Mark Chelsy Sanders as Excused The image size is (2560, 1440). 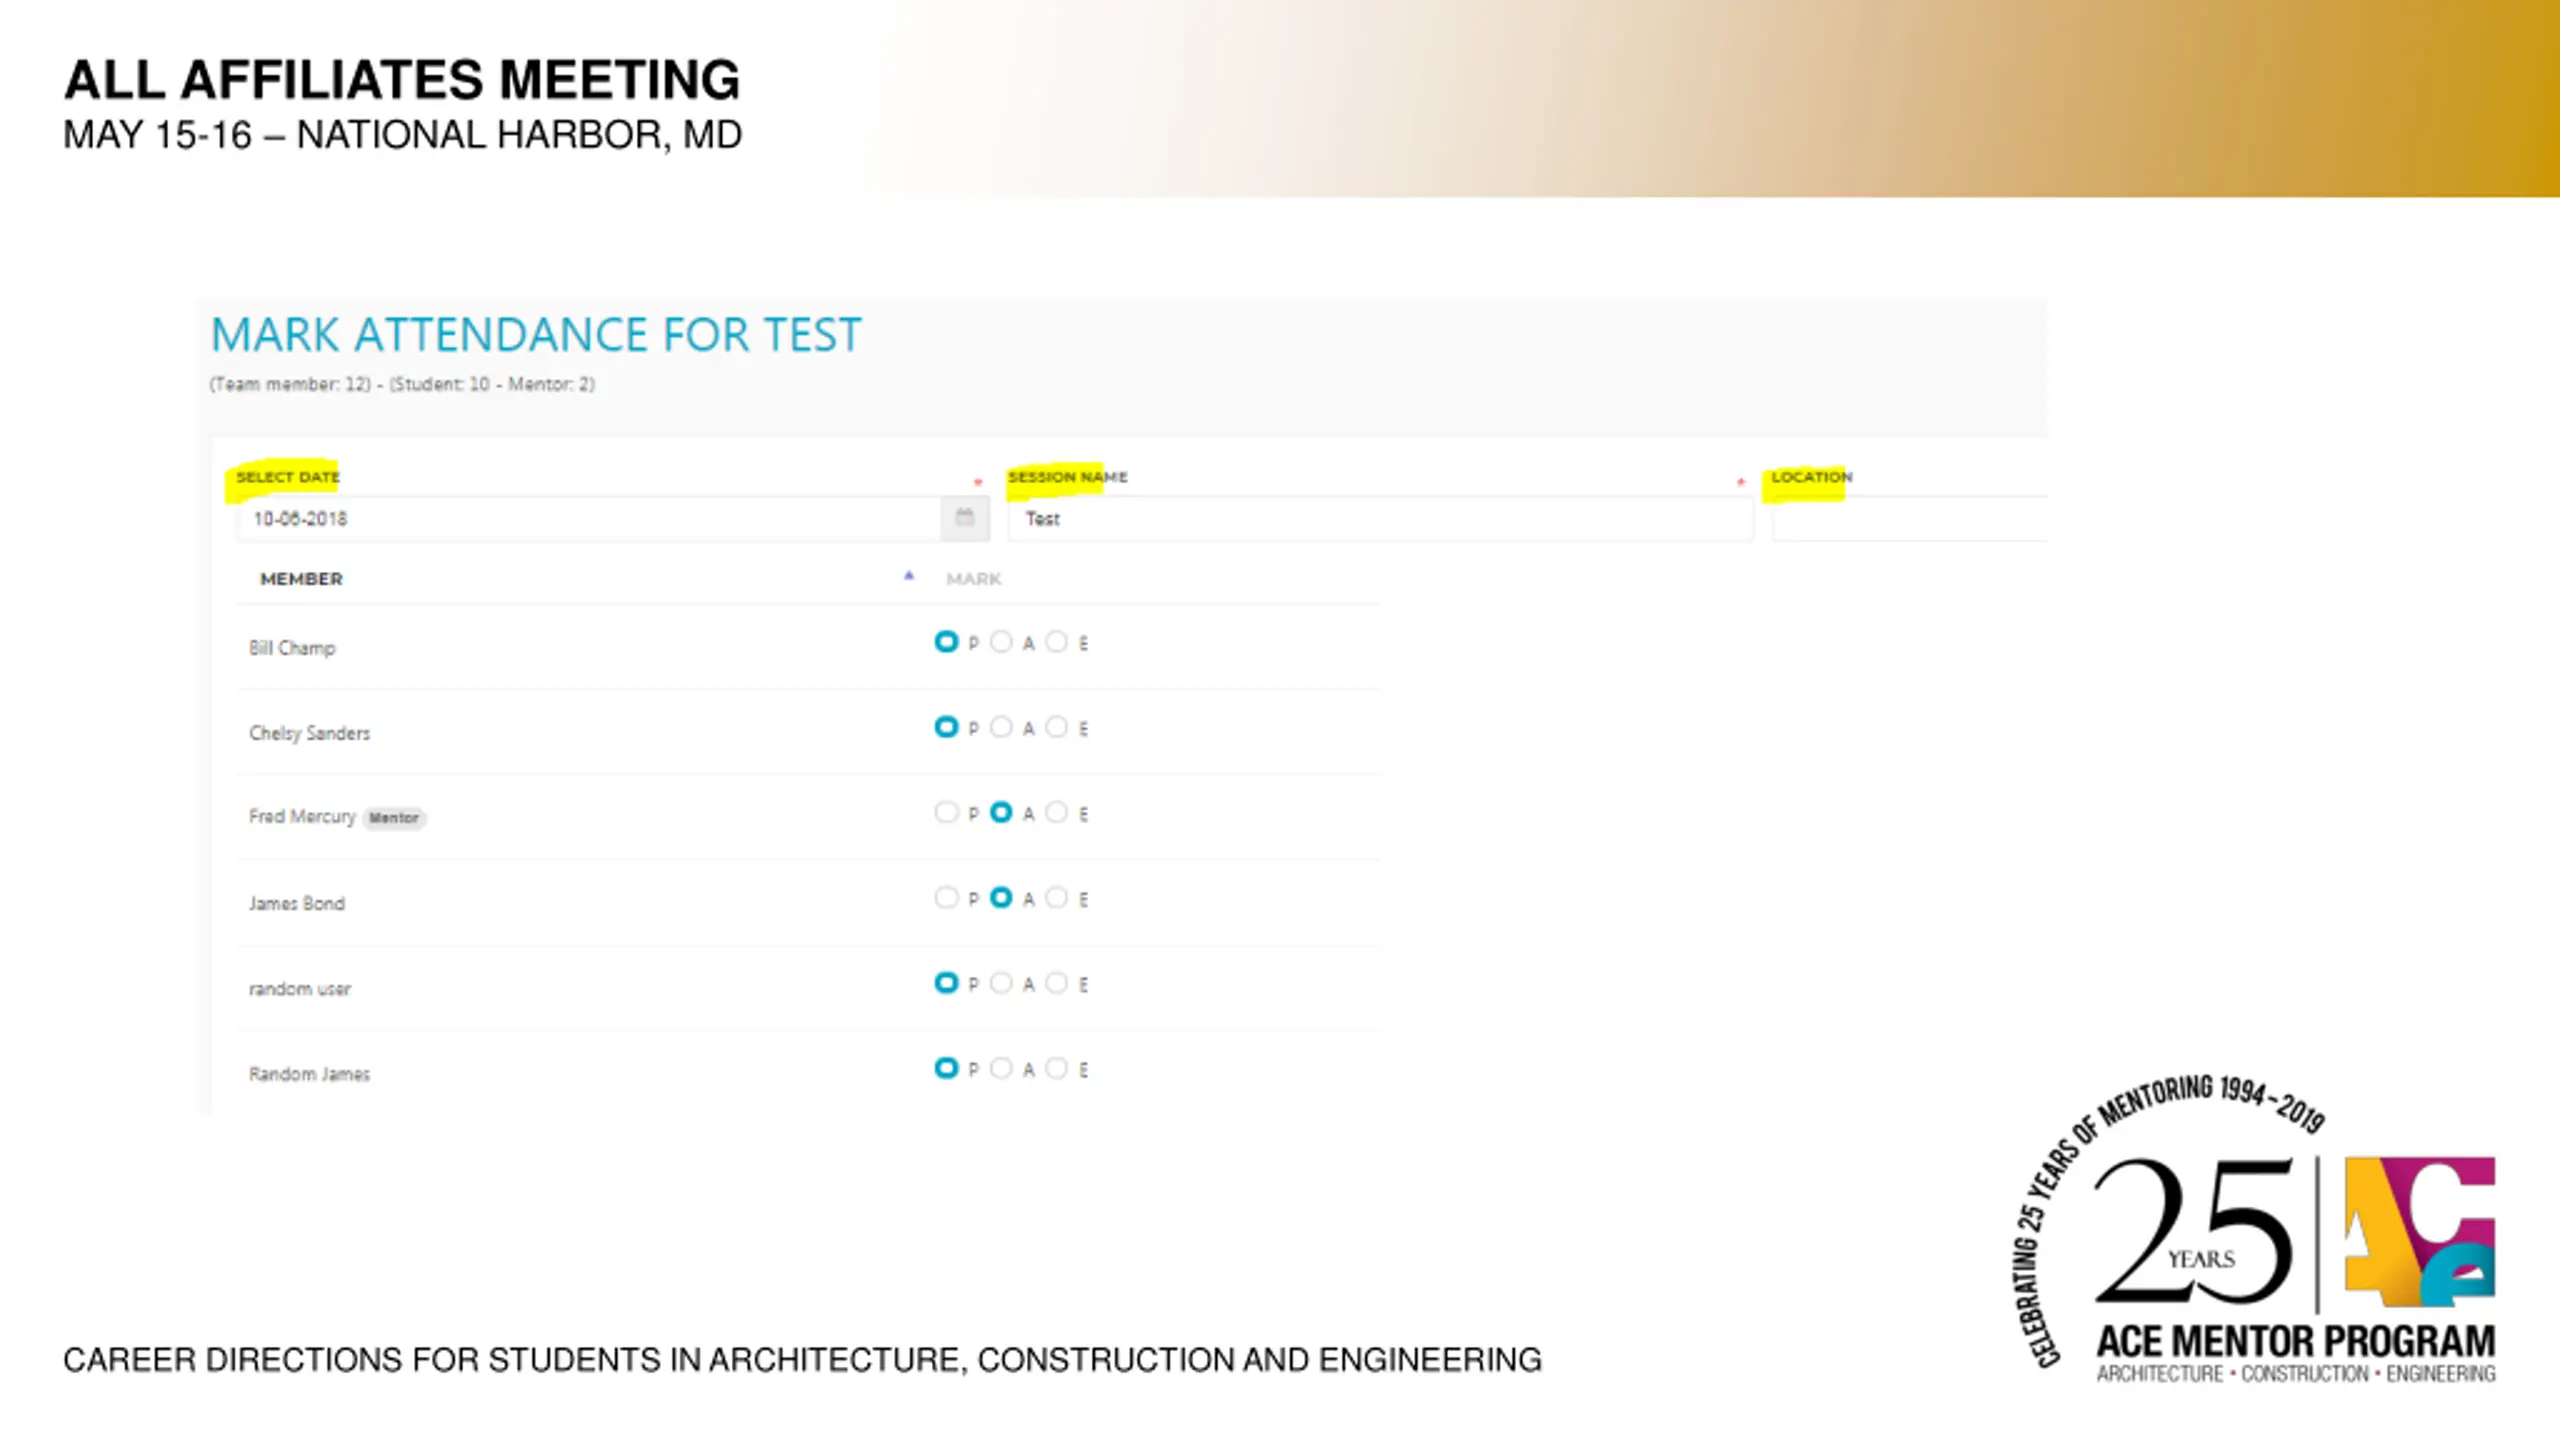pos(1056,727)
